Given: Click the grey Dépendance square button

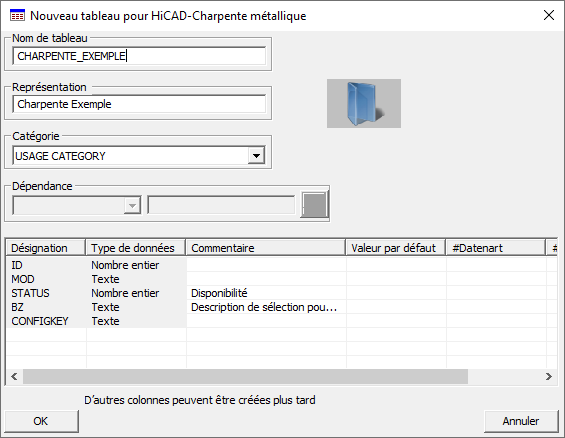Looking at the screenshot, I should [315, 204].
